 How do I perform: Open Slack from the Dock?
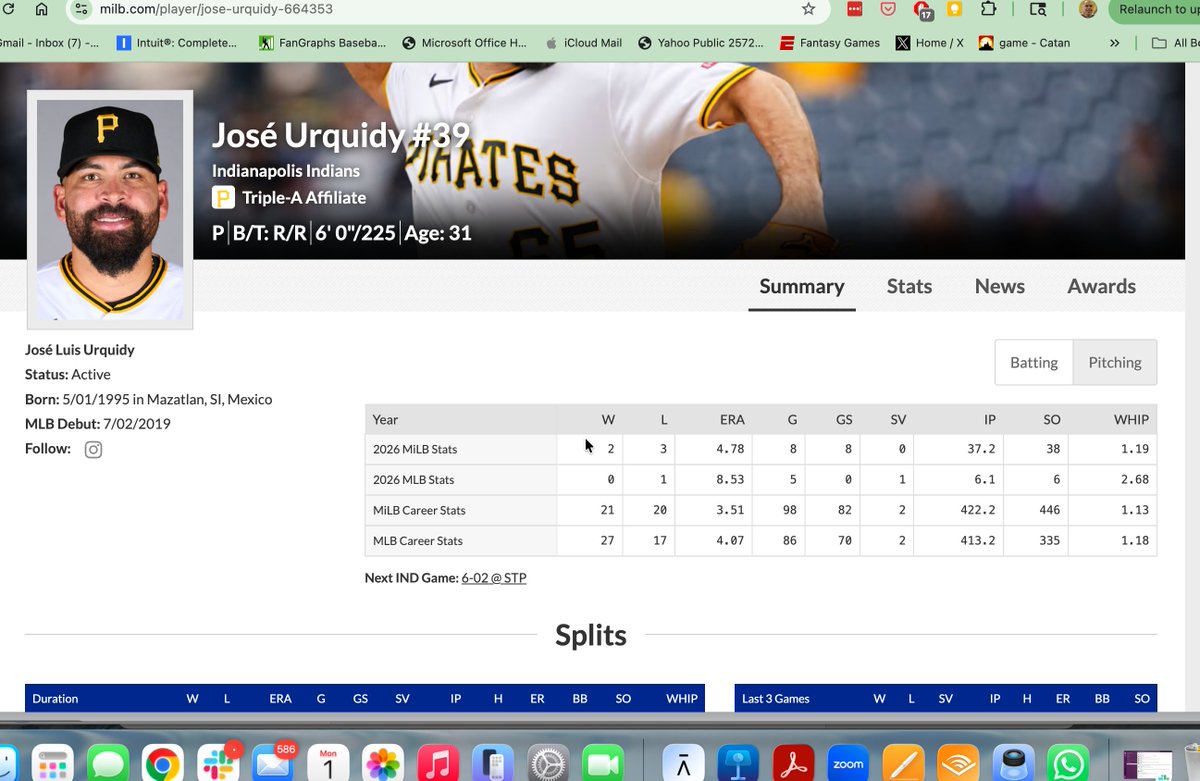217,764
